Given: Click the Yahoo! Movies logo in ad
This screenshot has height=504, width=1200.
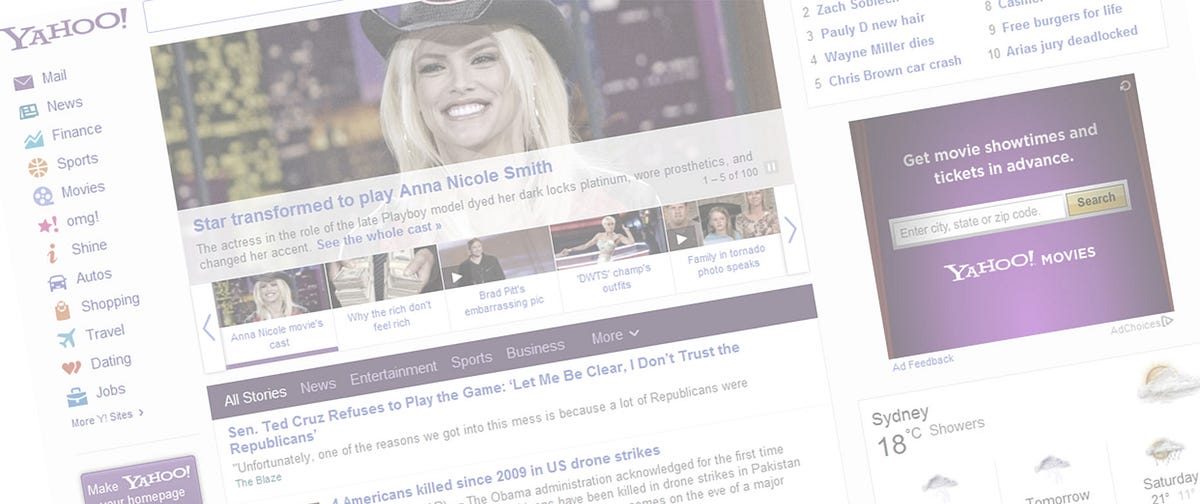Looking at the screenshot, I should click(x=1018, y=264).
